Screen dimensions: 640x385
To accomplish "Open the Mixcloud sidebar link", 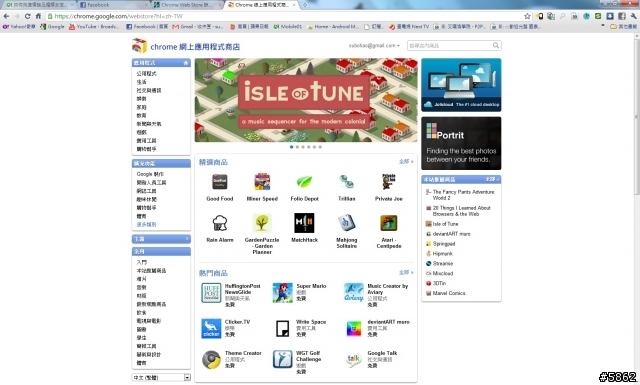I will [x=443, y=274].
